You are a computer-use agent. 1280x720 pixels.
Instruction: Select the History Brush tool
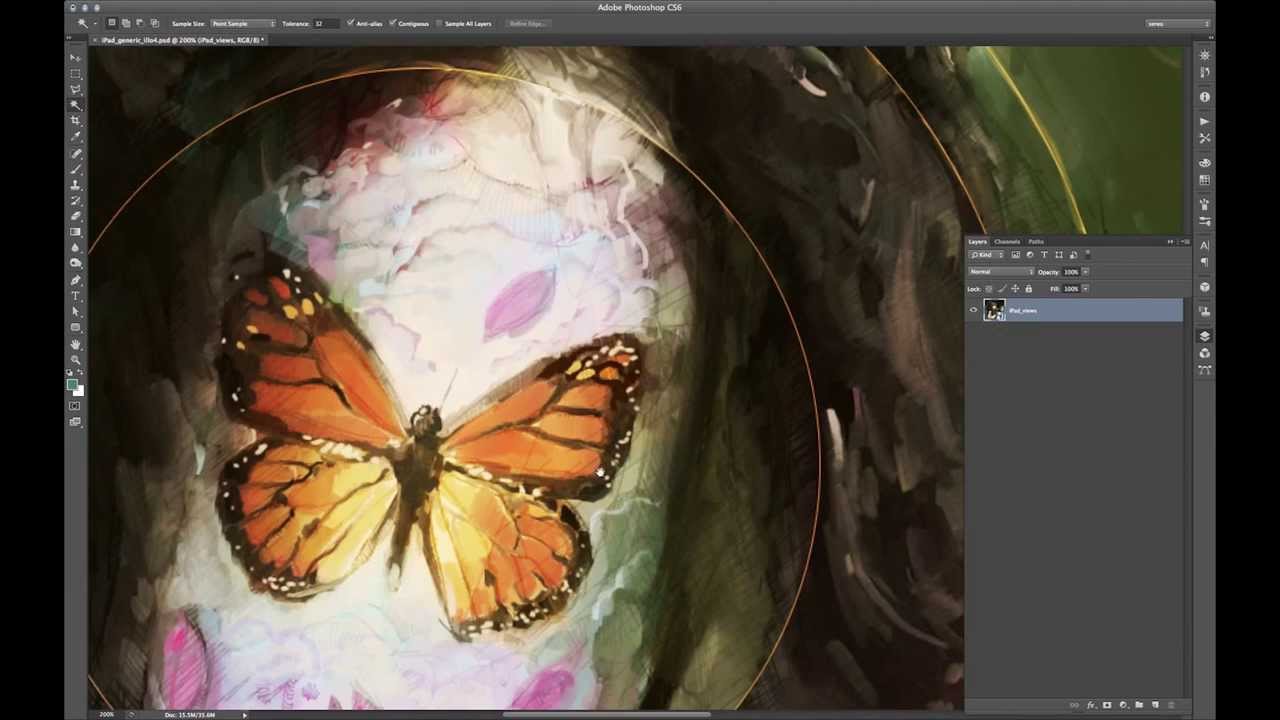(75, 200)
